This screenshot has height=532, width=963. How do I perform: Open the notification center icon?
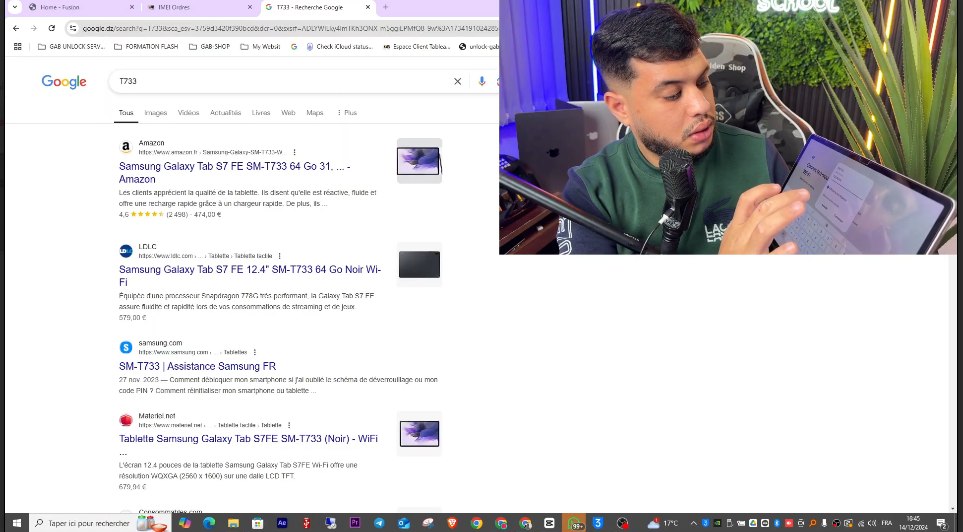941,523
